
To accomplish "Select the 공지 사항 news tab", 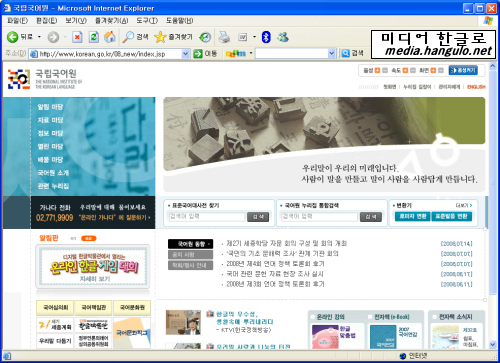I will coord(190,255).
